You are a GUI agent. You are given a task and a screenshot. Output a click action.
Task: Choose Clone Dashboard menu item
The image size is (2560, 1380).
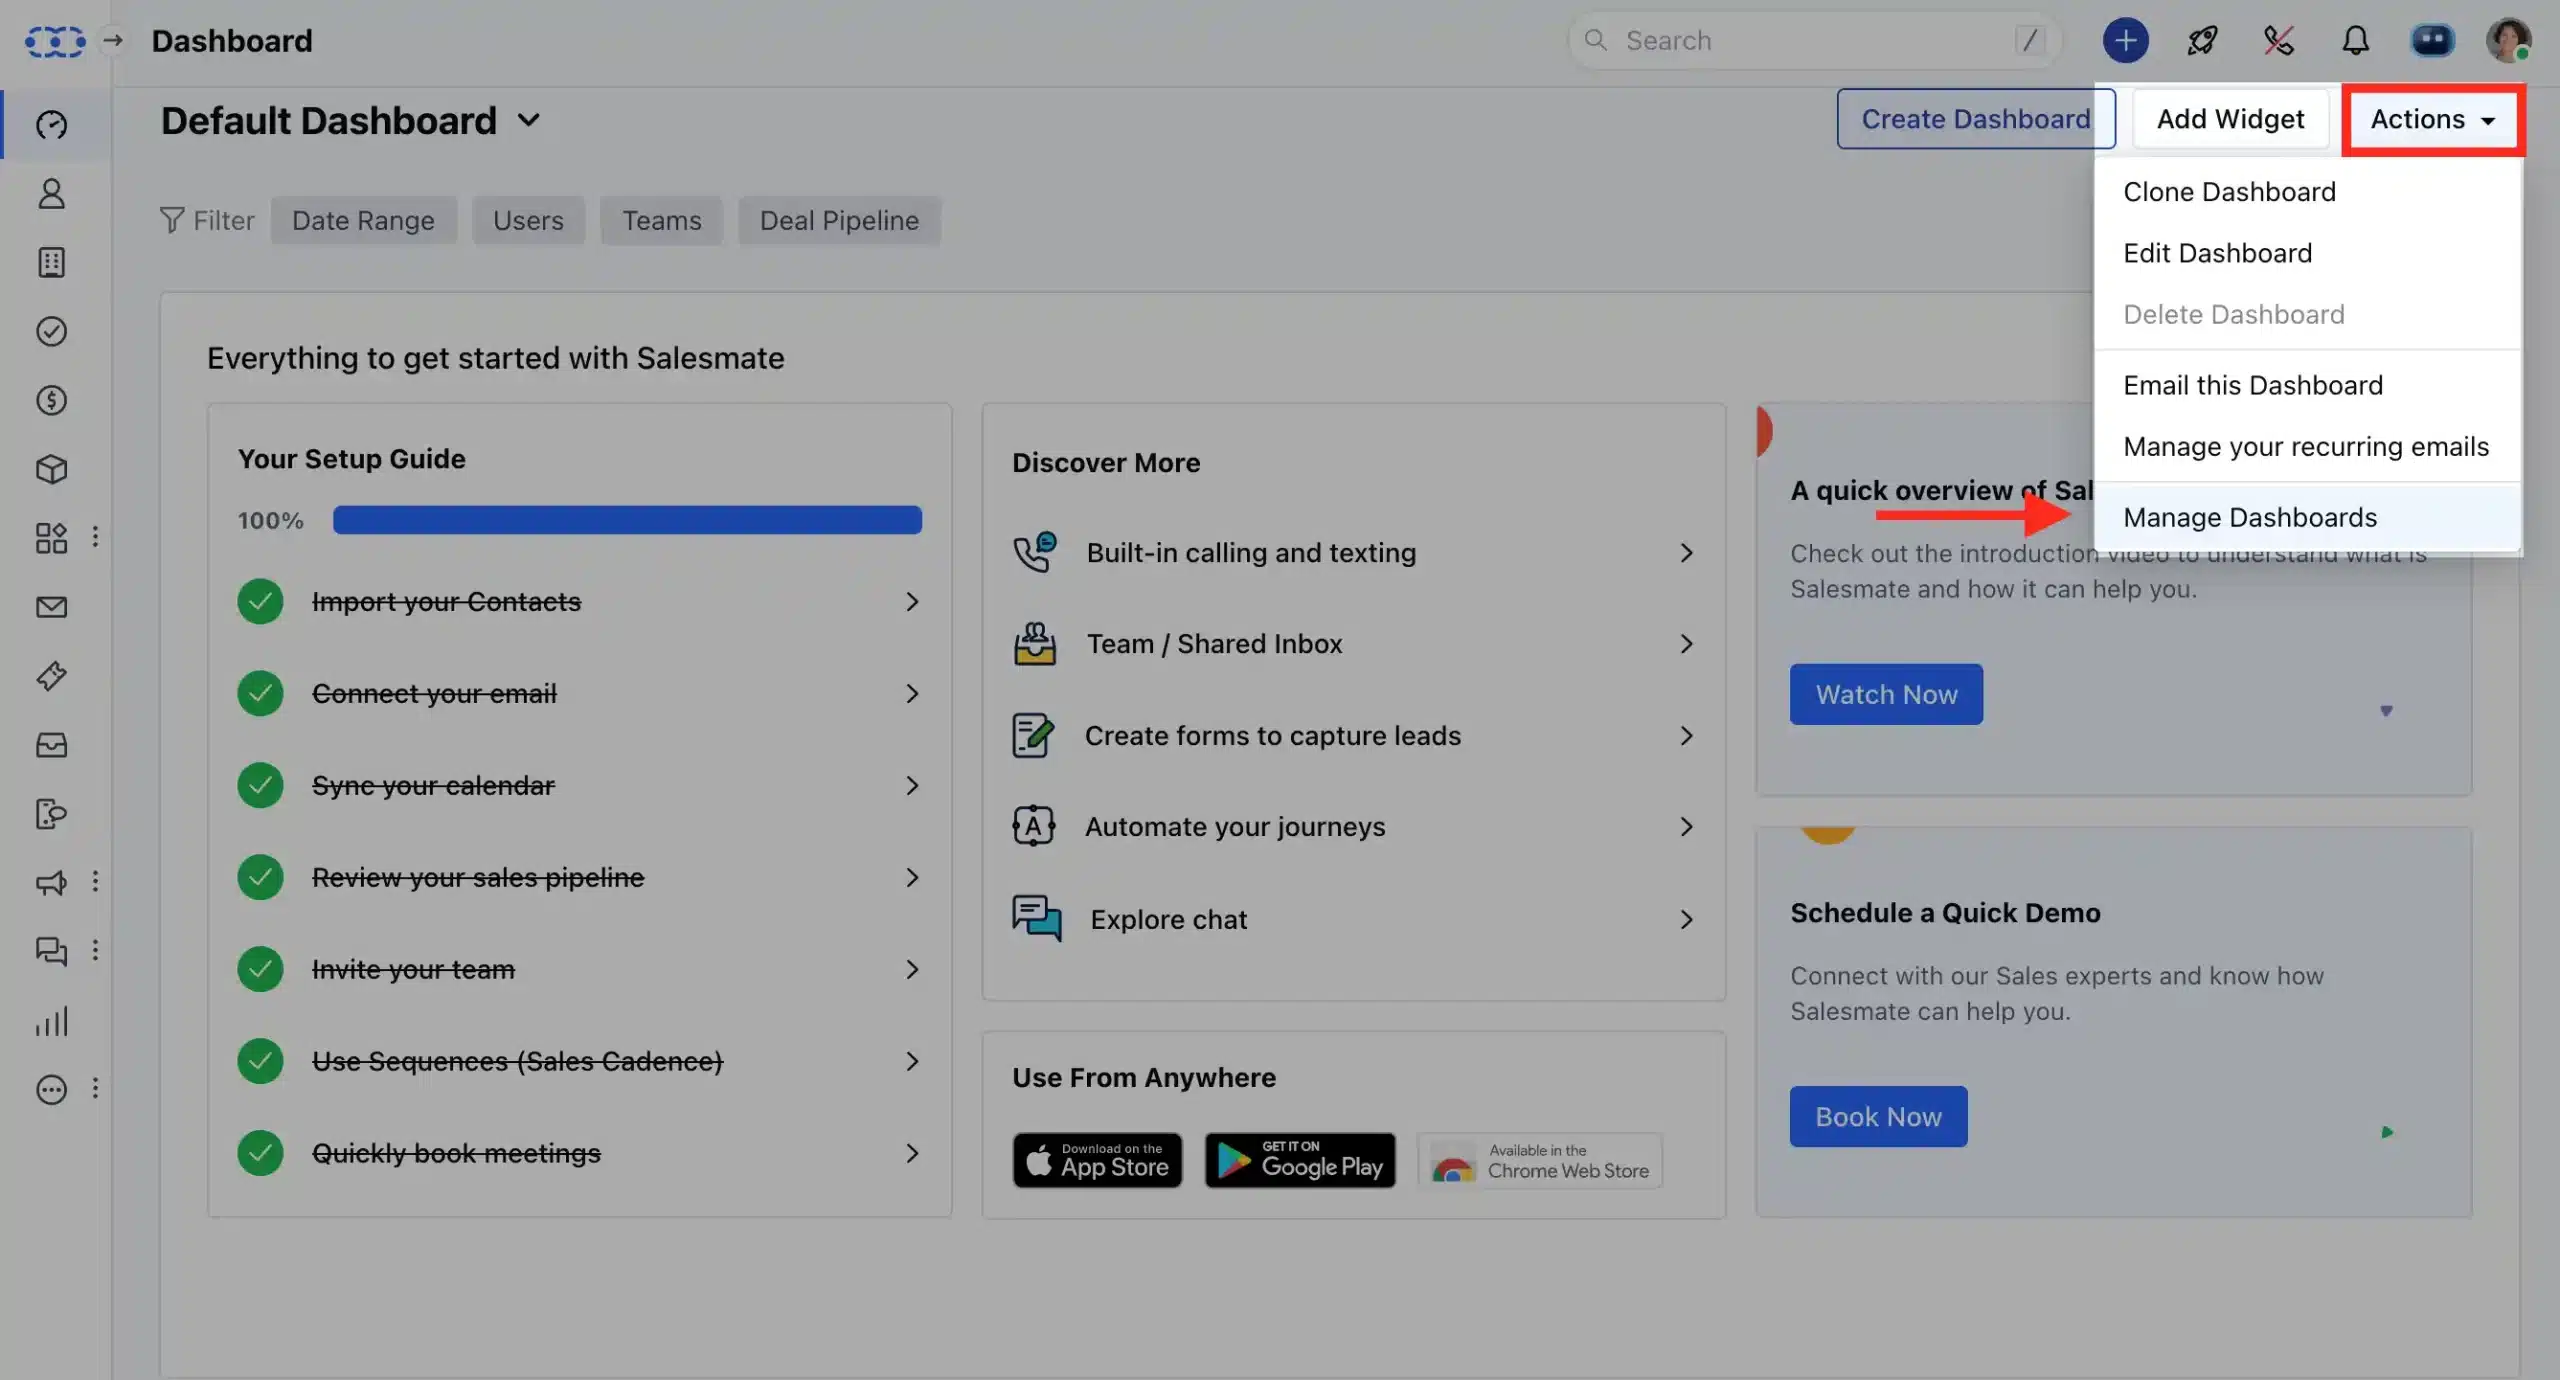click(2229, 192)
